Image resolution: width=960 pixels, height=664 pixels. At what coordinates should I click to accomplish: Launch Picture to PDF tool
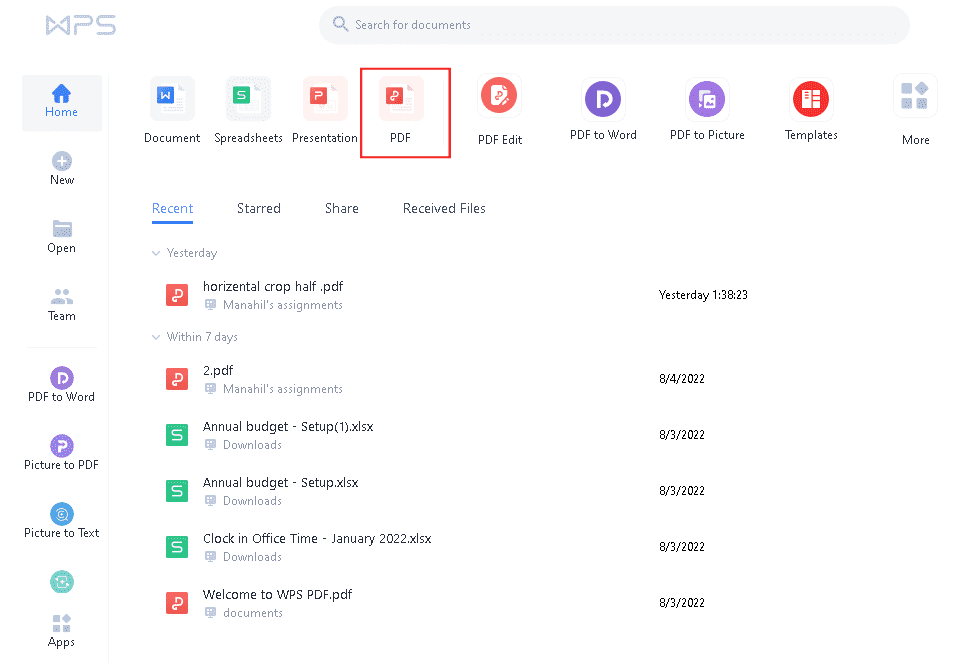(61, 453)
